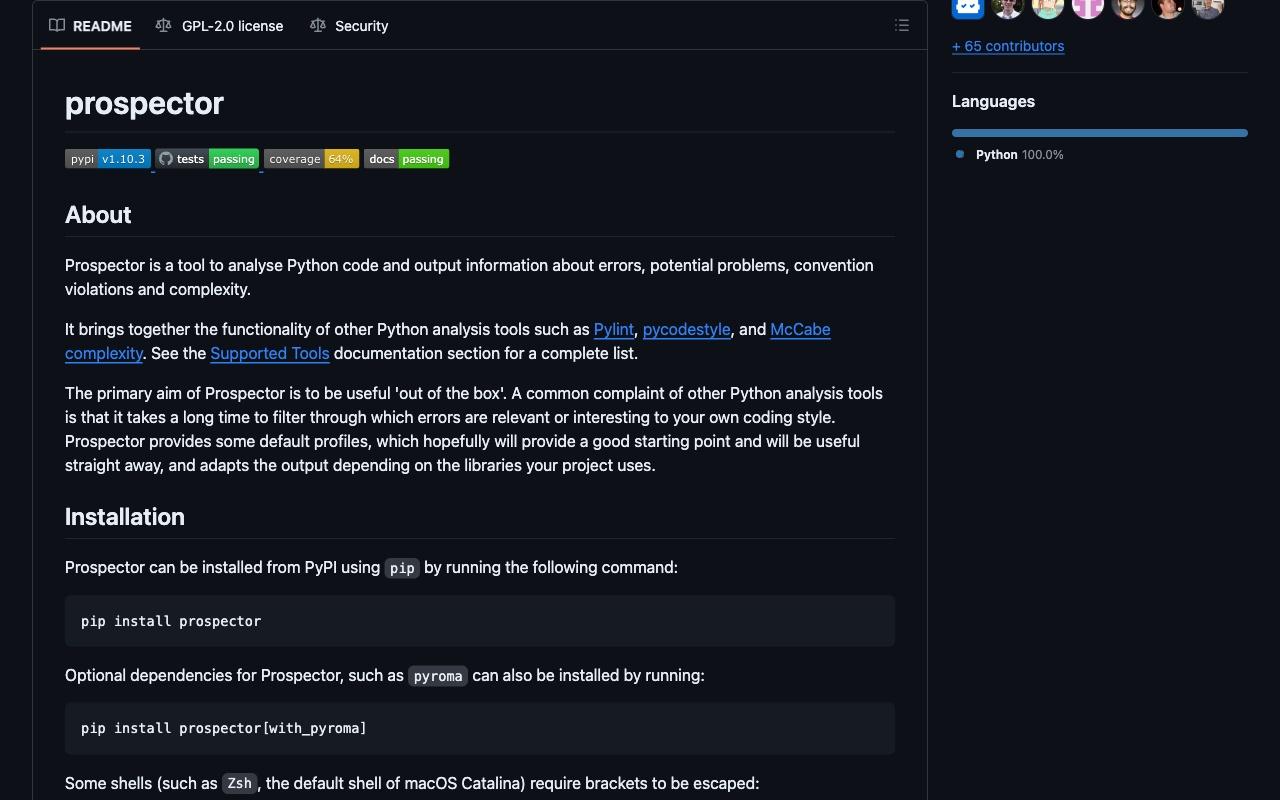Click the book icon beside README
This screenshot has height=800, width=1280.
pyautogui.click(x=57, y=26)
